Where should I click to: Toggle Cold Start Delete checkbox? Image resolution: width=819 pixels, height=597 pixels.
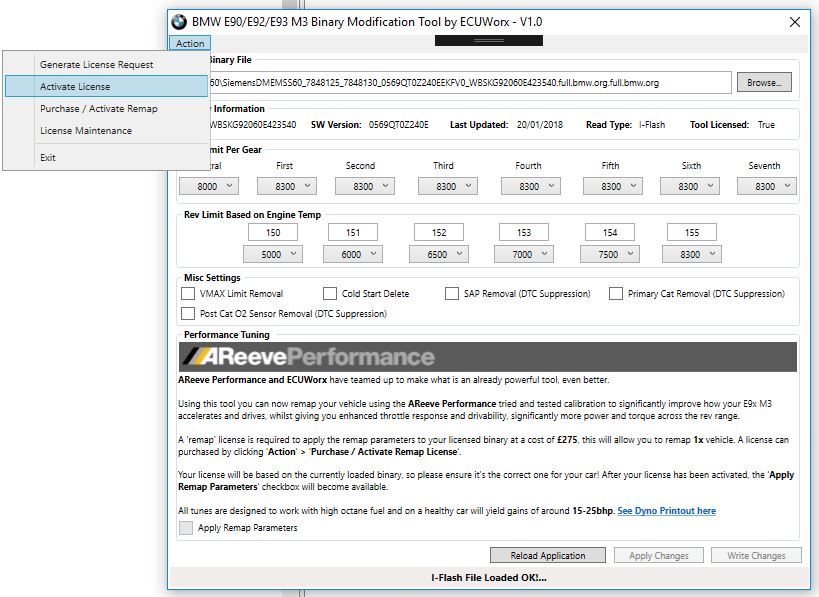tap(330, 294)
